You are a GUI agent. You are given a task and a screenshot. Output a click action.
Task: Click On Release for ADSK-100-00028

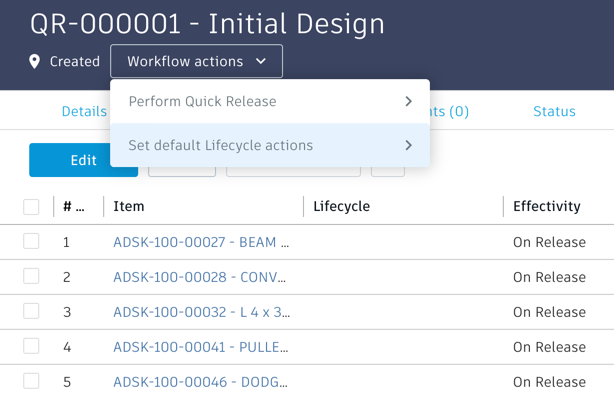point(549,277)
